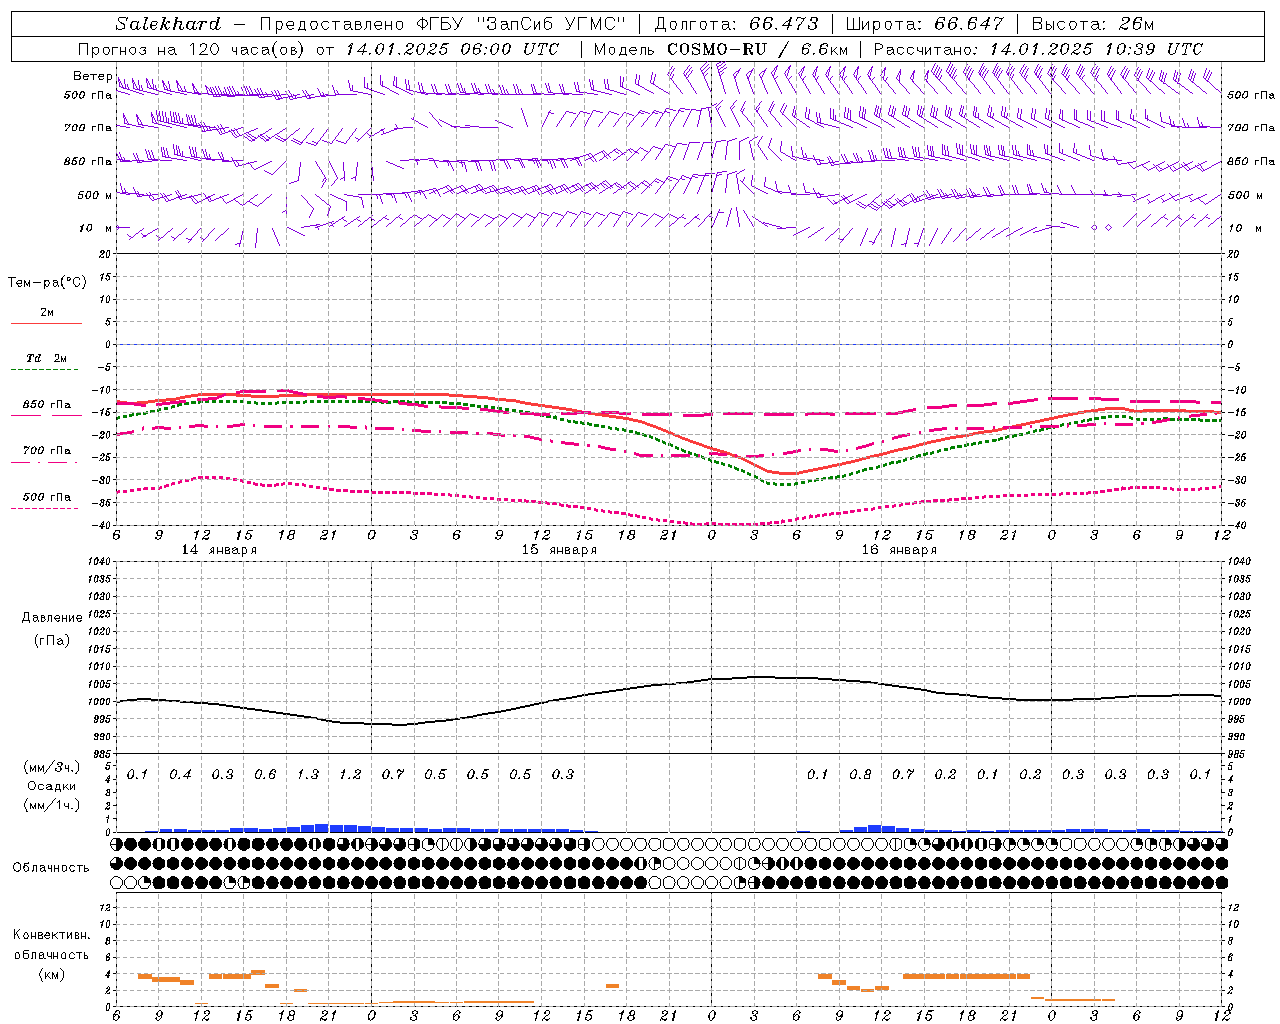
Task: Click the "0.4" precipitation value
Action: tap(180, 774)
